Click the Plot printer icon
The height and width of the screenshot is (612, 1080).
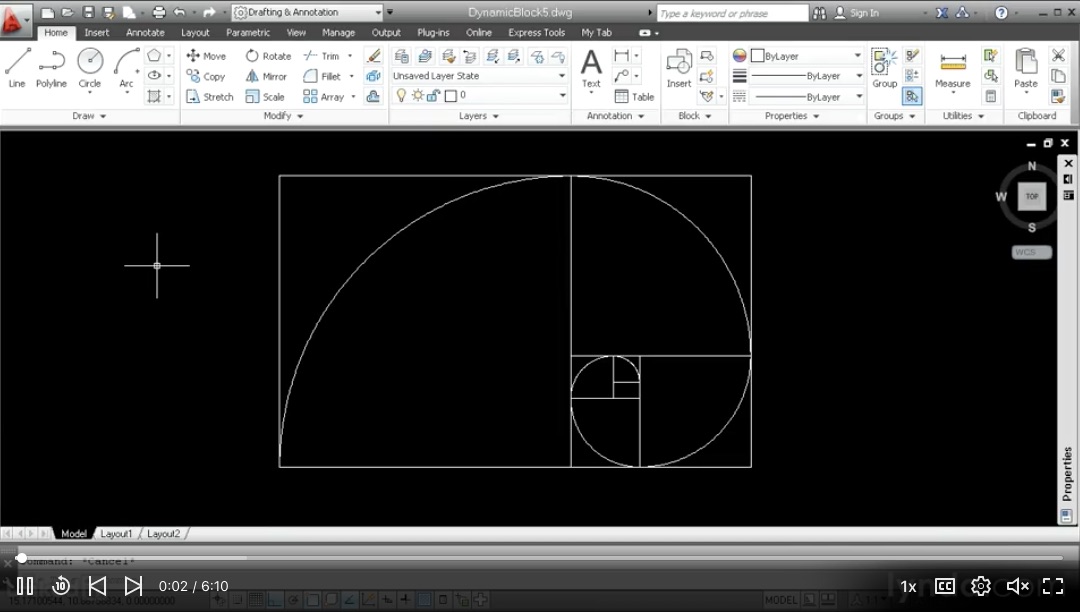coord(159,12)
